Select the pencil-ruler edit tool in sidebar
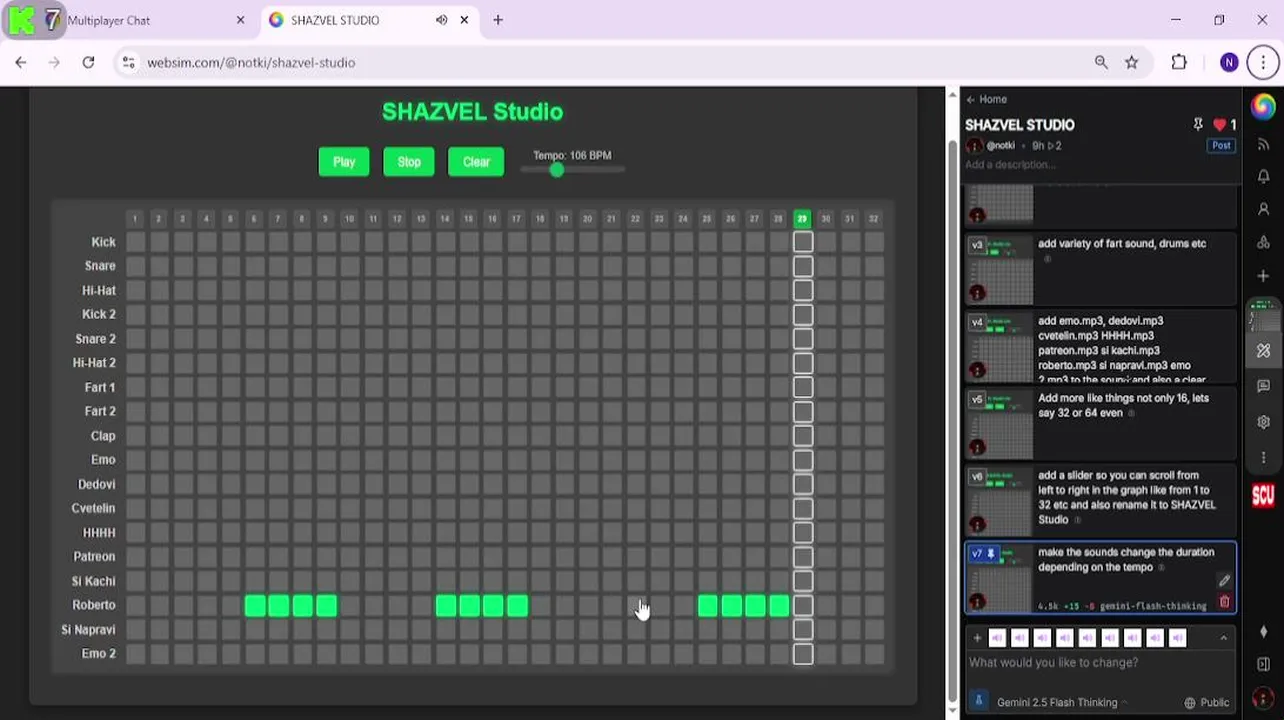 [1263, 351]
